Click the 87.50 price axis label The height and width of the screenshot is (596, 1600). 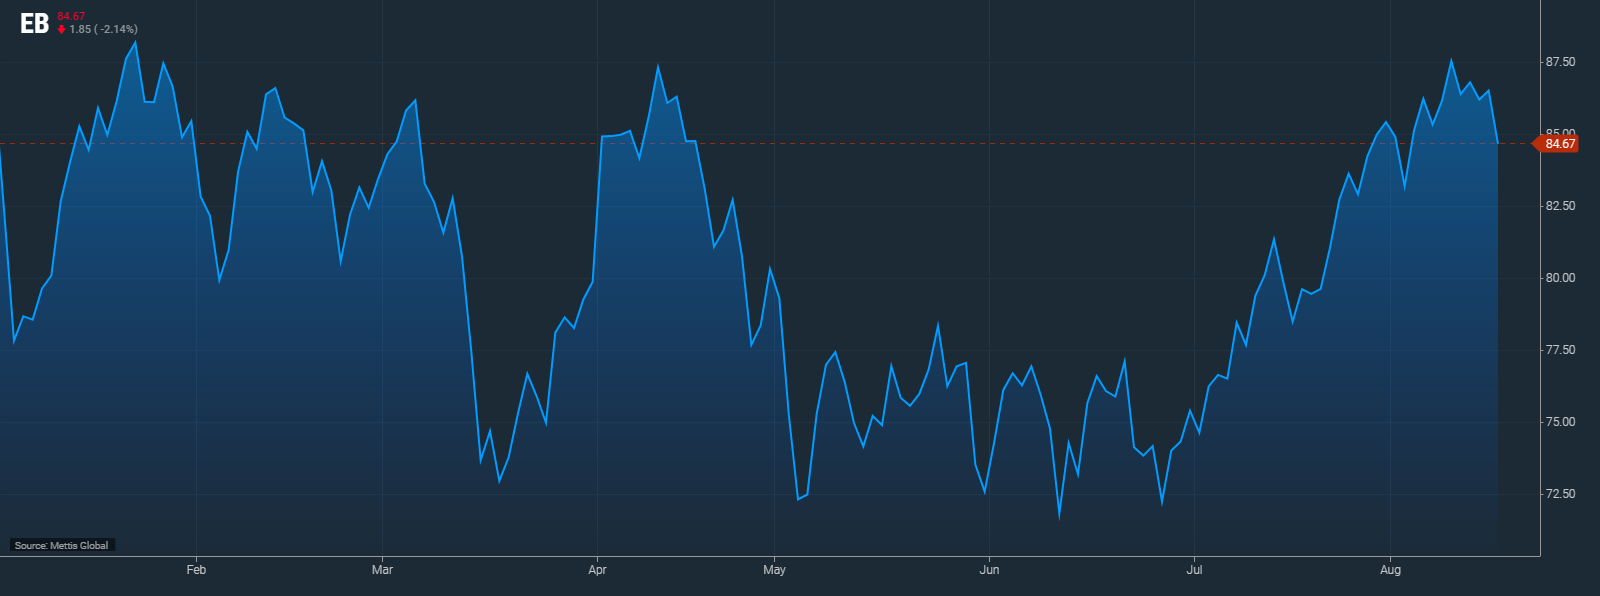pos(1560,62)
